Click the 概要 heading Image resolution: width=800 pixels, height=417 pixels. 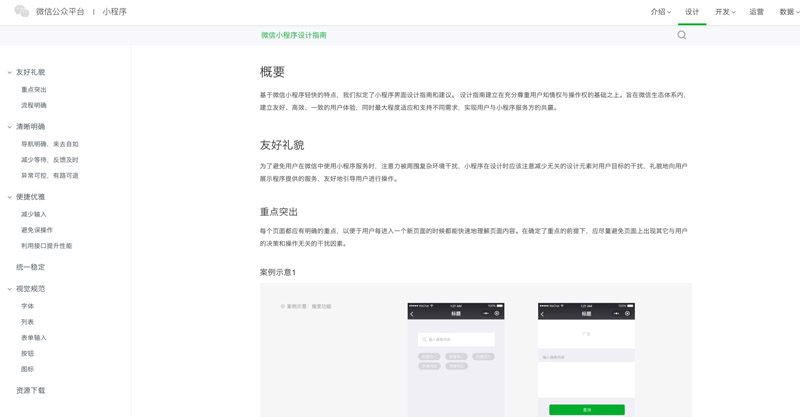272,72
